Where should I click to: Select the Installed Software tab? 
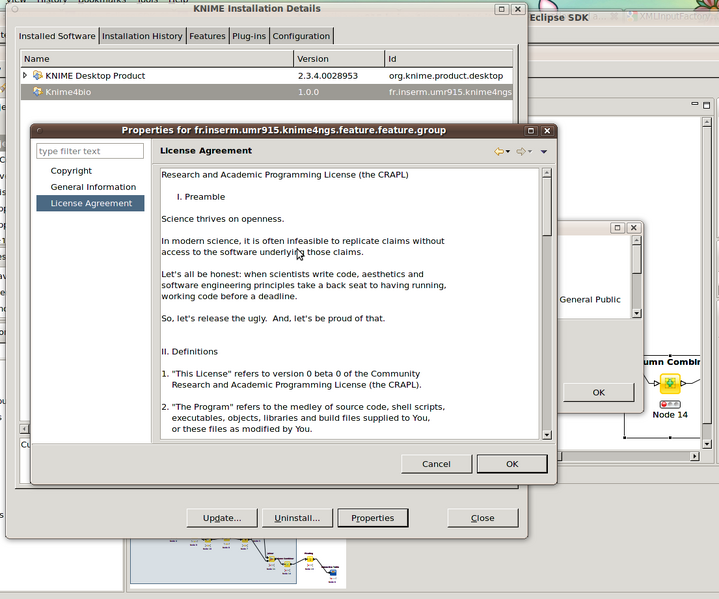57,36
